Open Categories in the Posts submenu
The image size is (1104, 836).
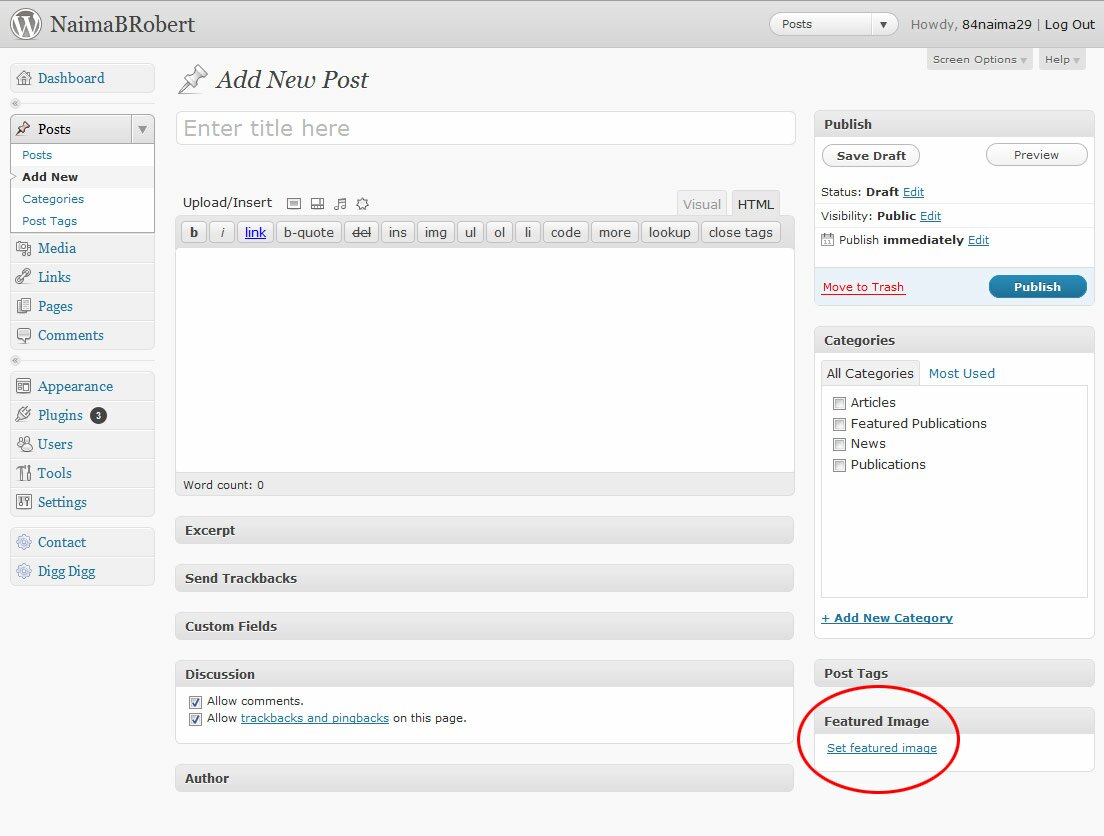point(53,199)
